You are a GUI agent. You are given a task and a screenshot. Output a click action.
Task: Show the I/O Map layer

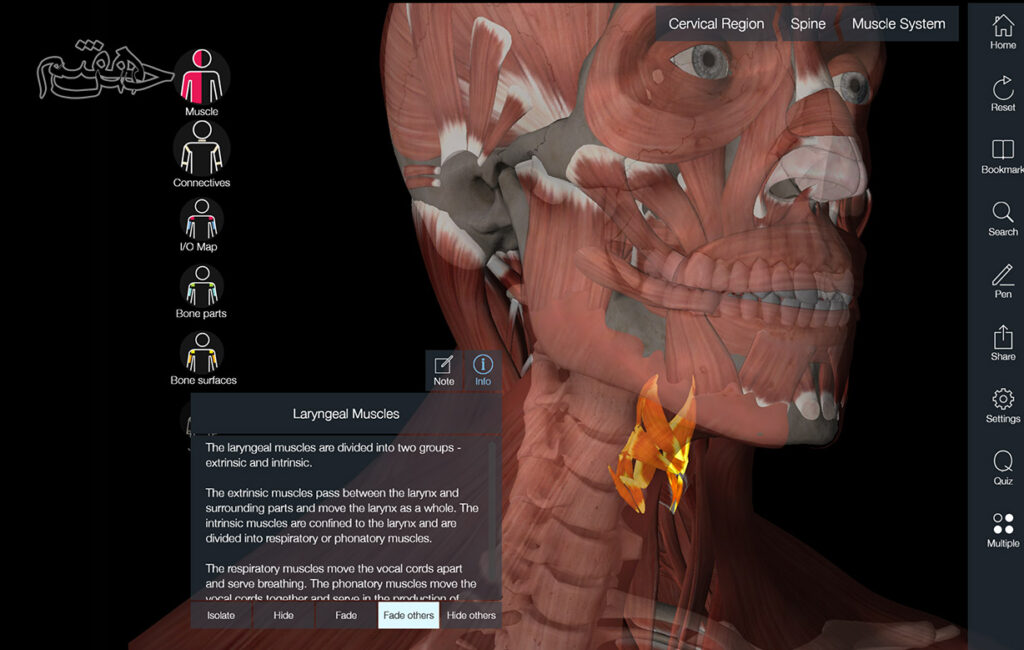coord(201,217)
